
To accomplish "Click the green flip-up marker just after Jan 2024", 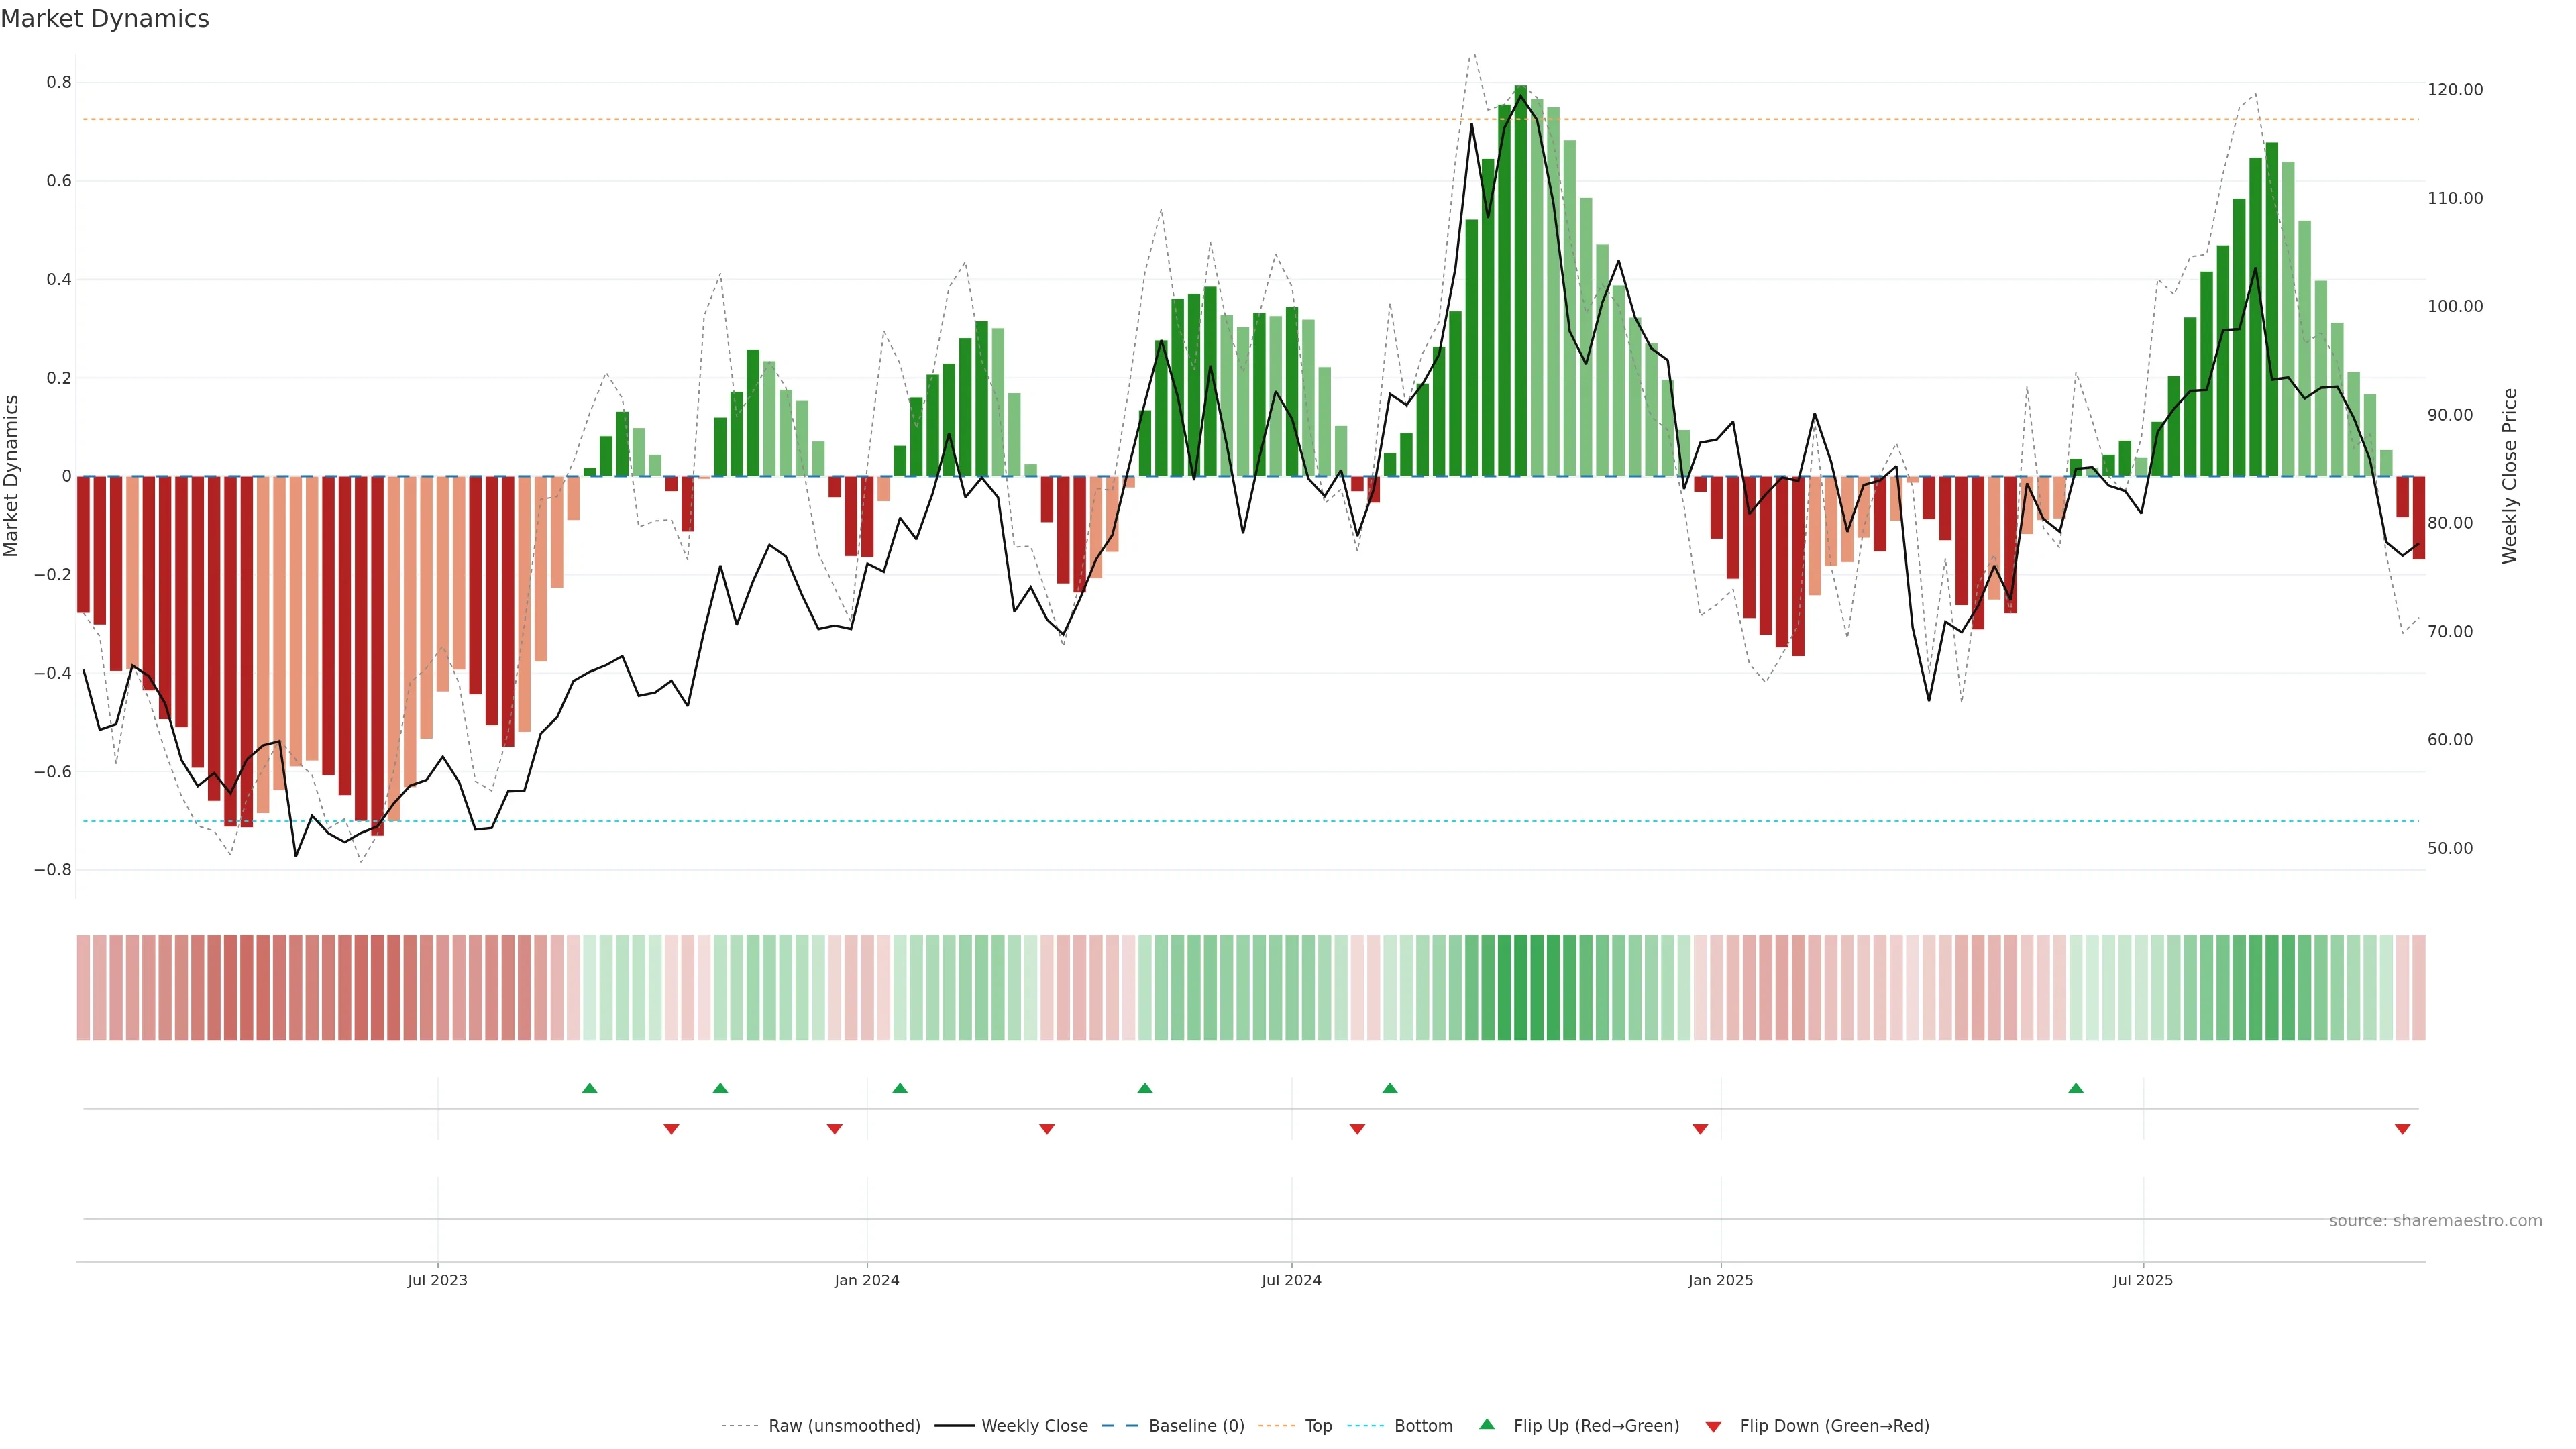I will (899, 1088).
